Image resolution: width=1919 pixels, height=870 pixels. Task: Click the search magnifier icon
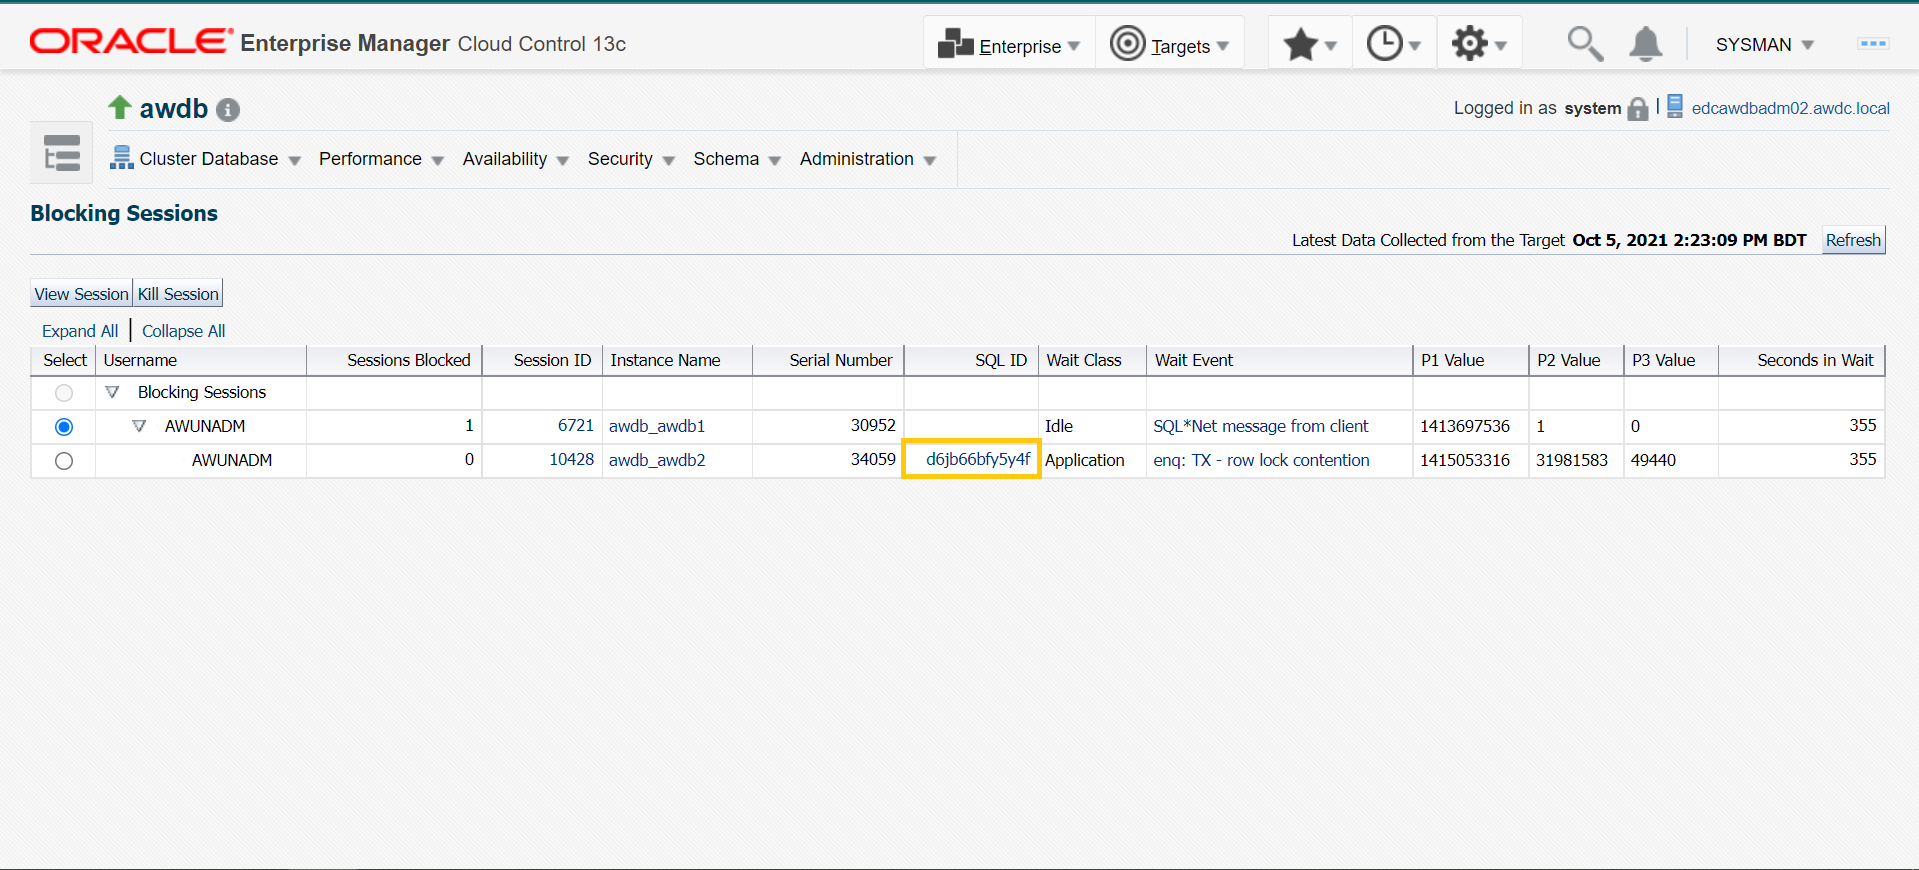tap(1585, 44)
